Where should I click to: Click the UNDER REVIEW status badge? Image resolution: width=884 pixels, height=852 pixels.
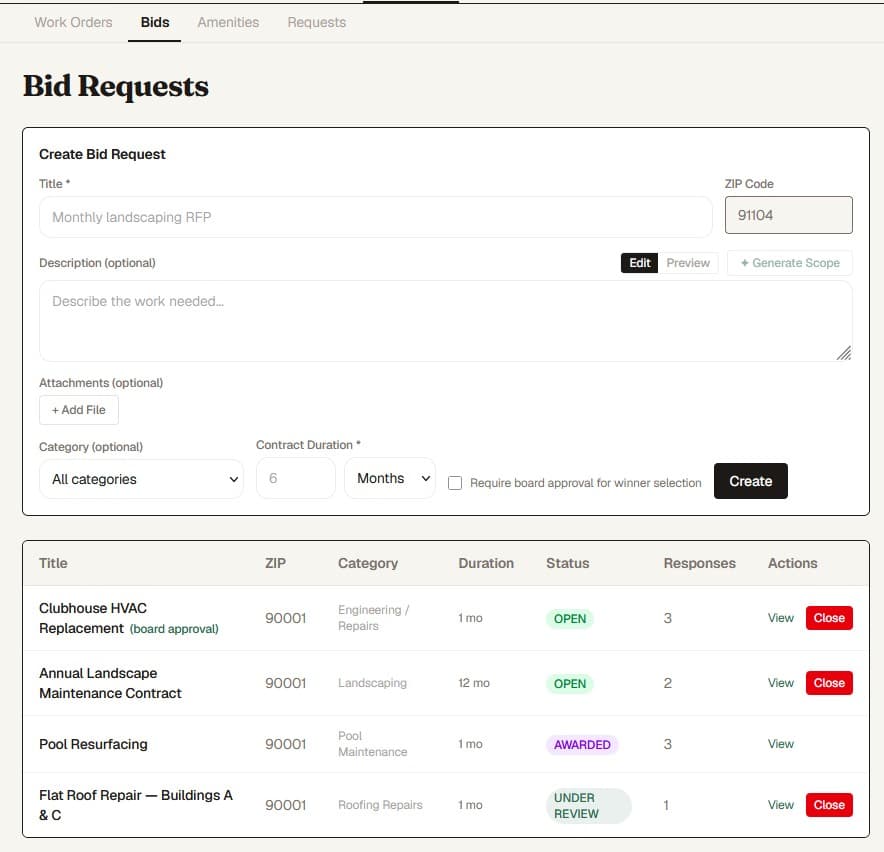coord(589,806)
